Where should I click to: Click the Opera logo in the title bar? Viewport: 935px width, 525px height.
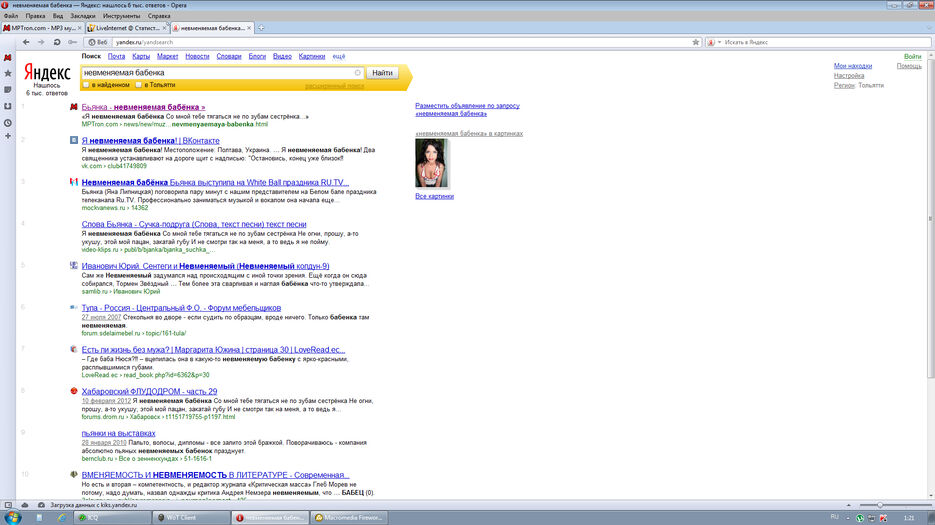(x=5, y=5)
